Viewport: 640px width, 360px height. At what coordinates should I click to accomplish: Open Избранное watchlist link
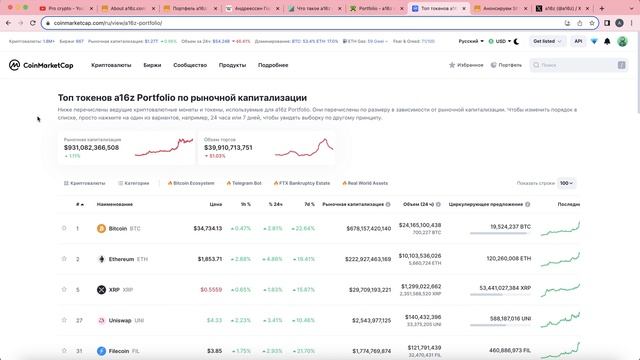pos(466,65)
